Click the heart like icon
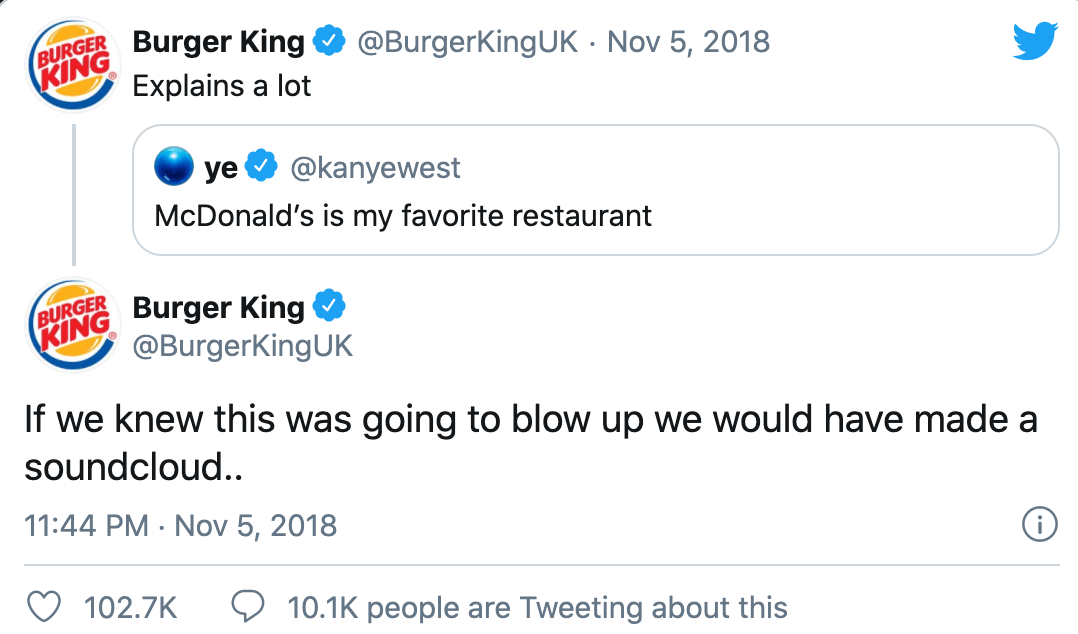The image size is (1078, 634). [x=42, y=607]
